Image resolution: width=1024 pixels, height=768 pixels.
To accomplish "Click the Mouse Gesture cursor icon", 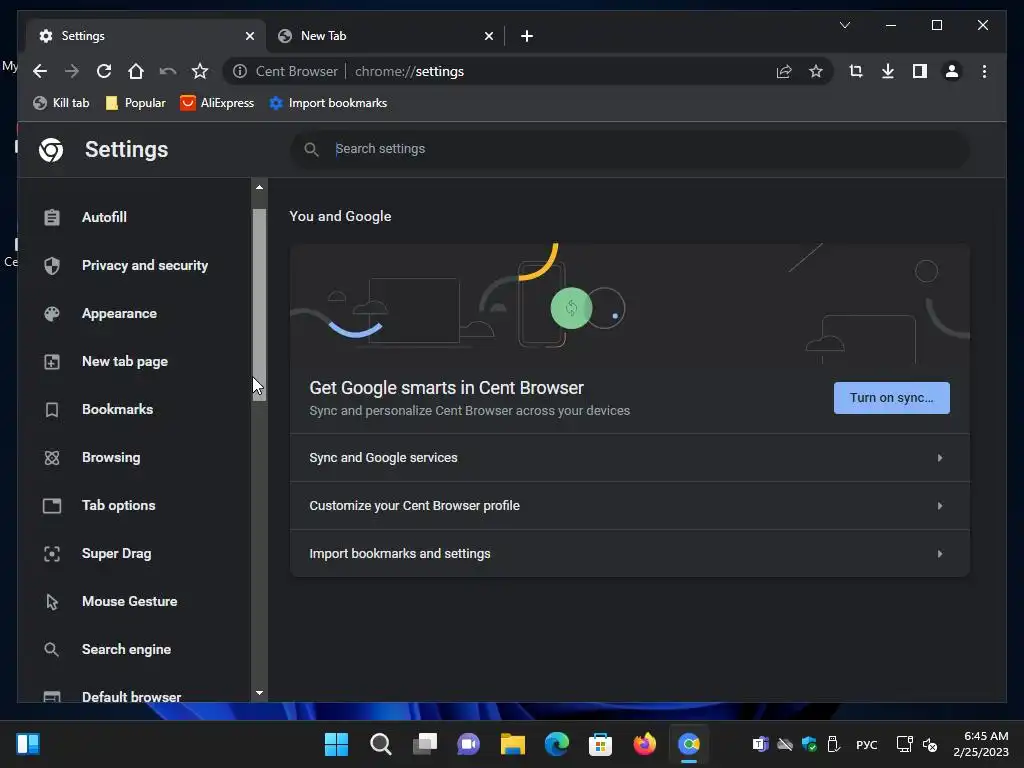I will point(52,601).
